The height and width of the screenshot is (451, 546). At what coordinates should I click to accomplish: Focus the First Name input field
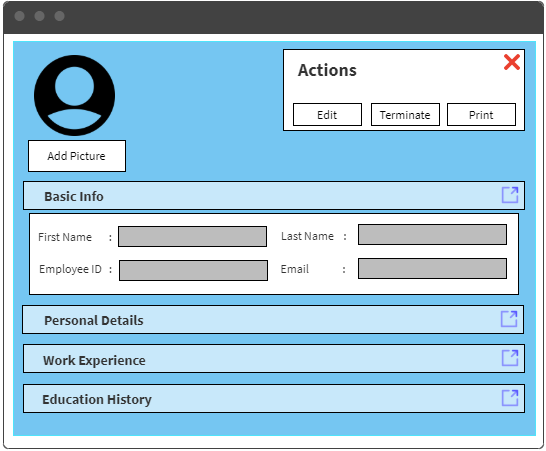click(193, 236)
